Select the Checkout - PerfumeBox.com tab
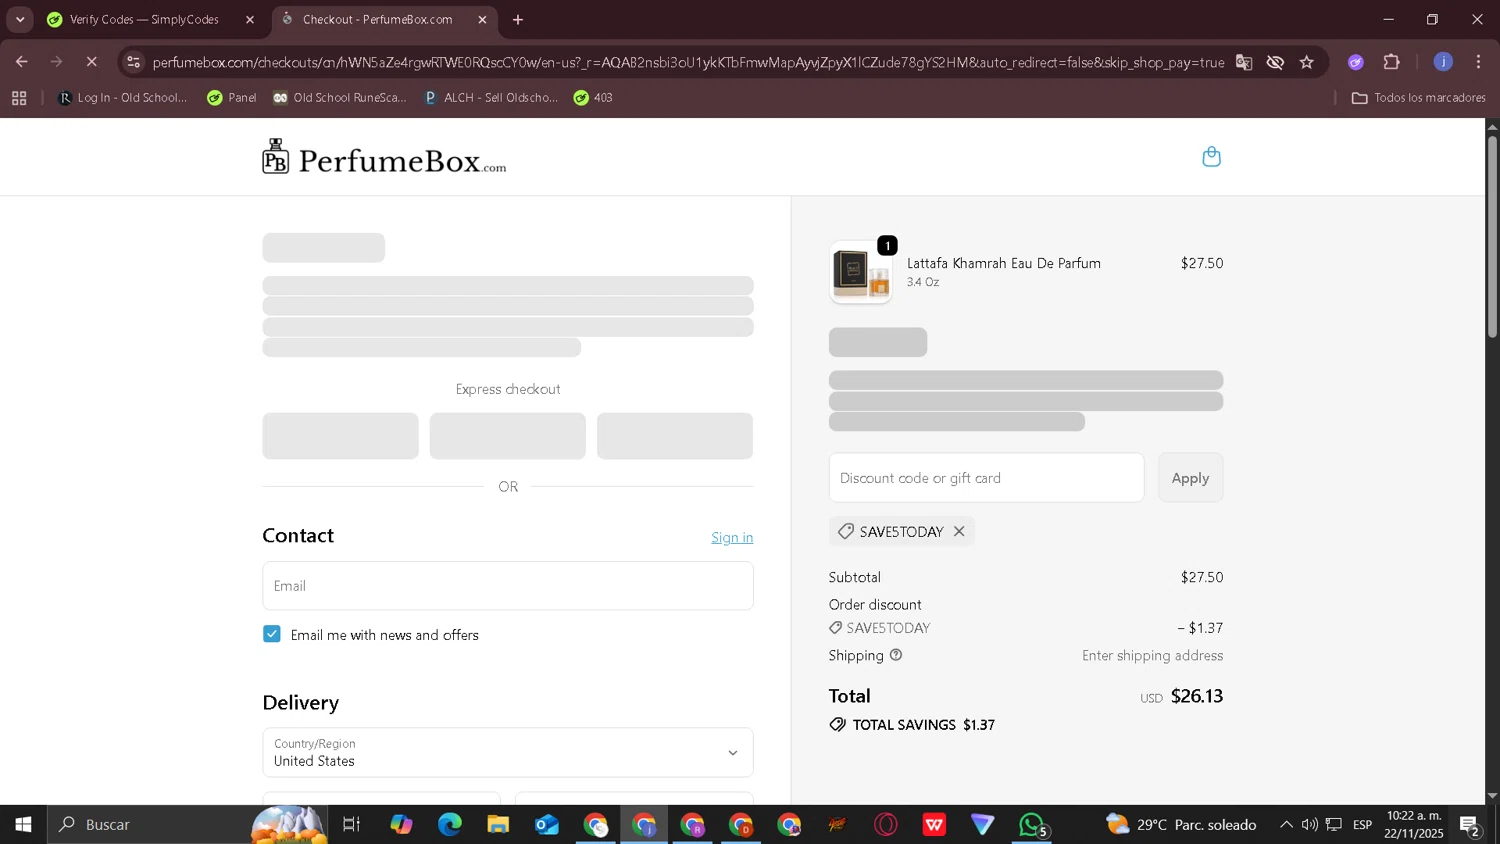Viewport: 1500px width, 844px height. tap(377, 19)
